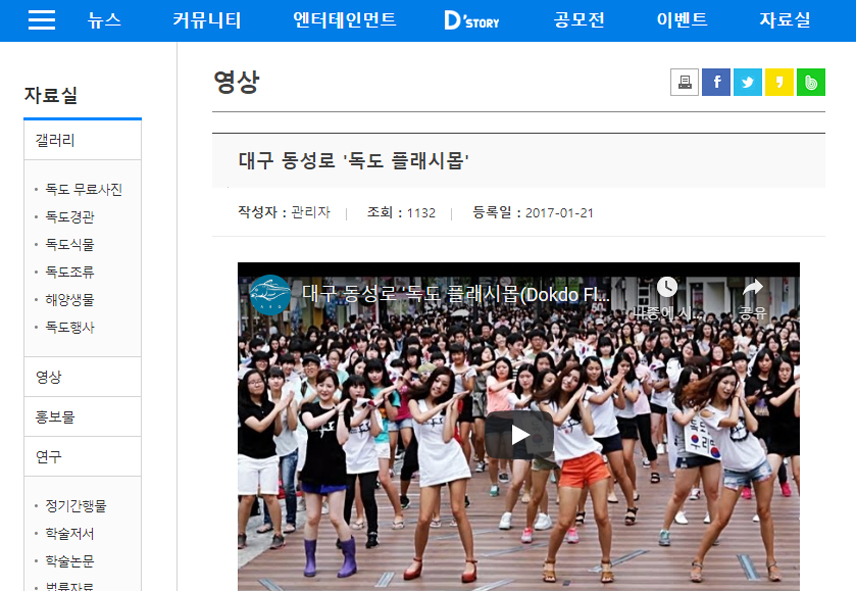This screenshot has height=591, width=856.
Task: Share the page on Facebook
Action: [x=716, y=82]
